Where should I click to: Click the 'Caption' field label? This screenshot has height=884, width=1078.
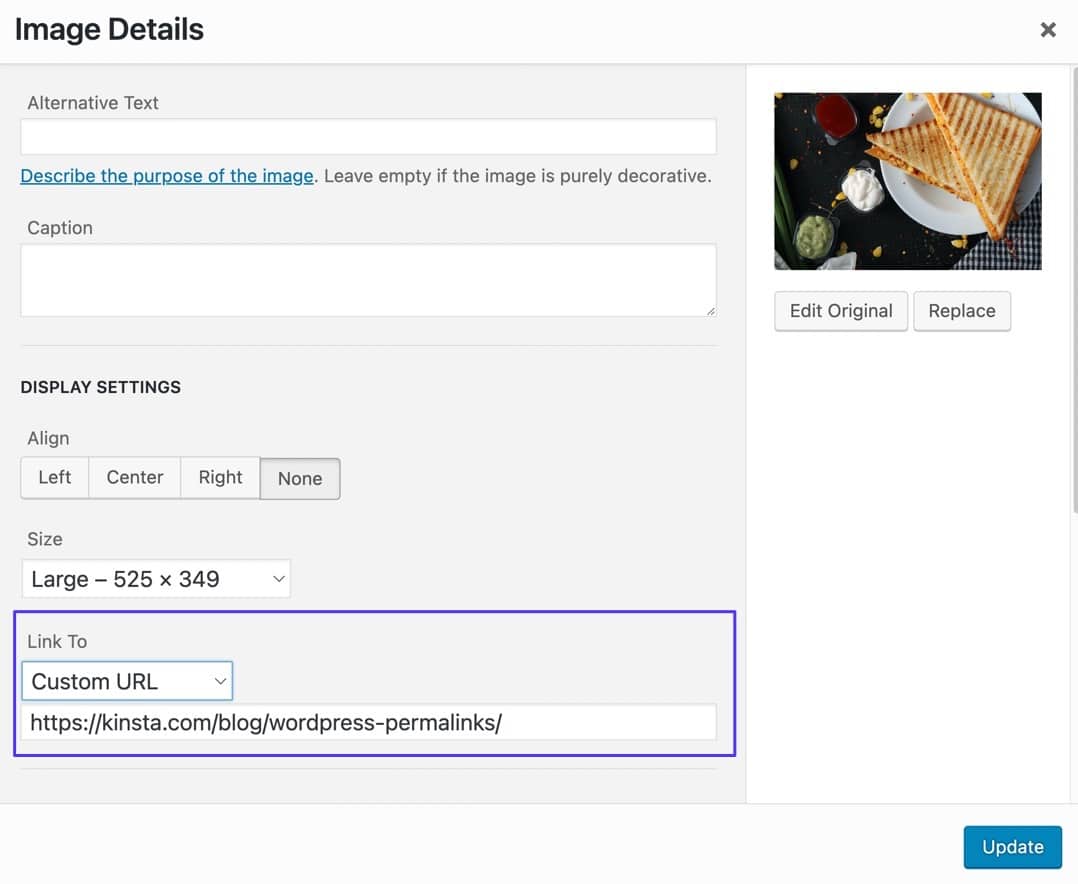pos(60,228)
